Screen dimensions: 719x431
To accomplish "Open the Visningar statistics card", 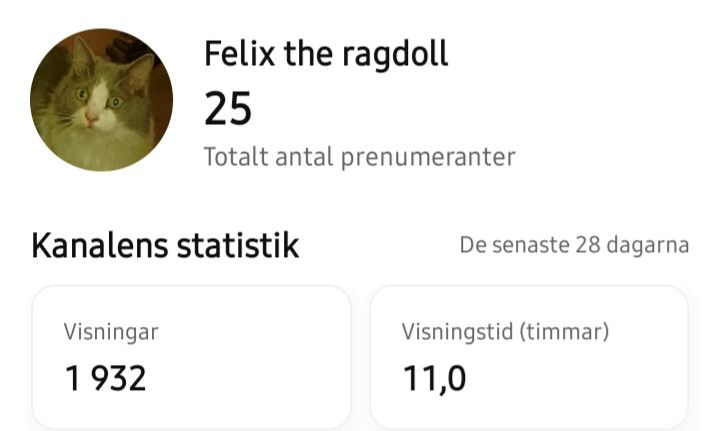I will tap(191, 357).
